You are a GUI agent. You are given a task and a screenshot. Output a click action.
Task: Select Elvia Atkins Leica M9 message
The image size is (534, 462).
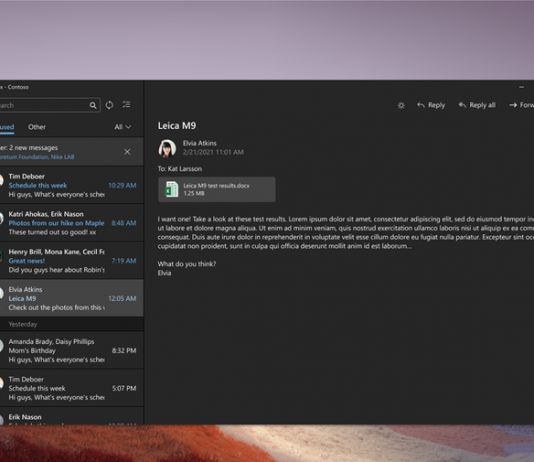point(72,298)
